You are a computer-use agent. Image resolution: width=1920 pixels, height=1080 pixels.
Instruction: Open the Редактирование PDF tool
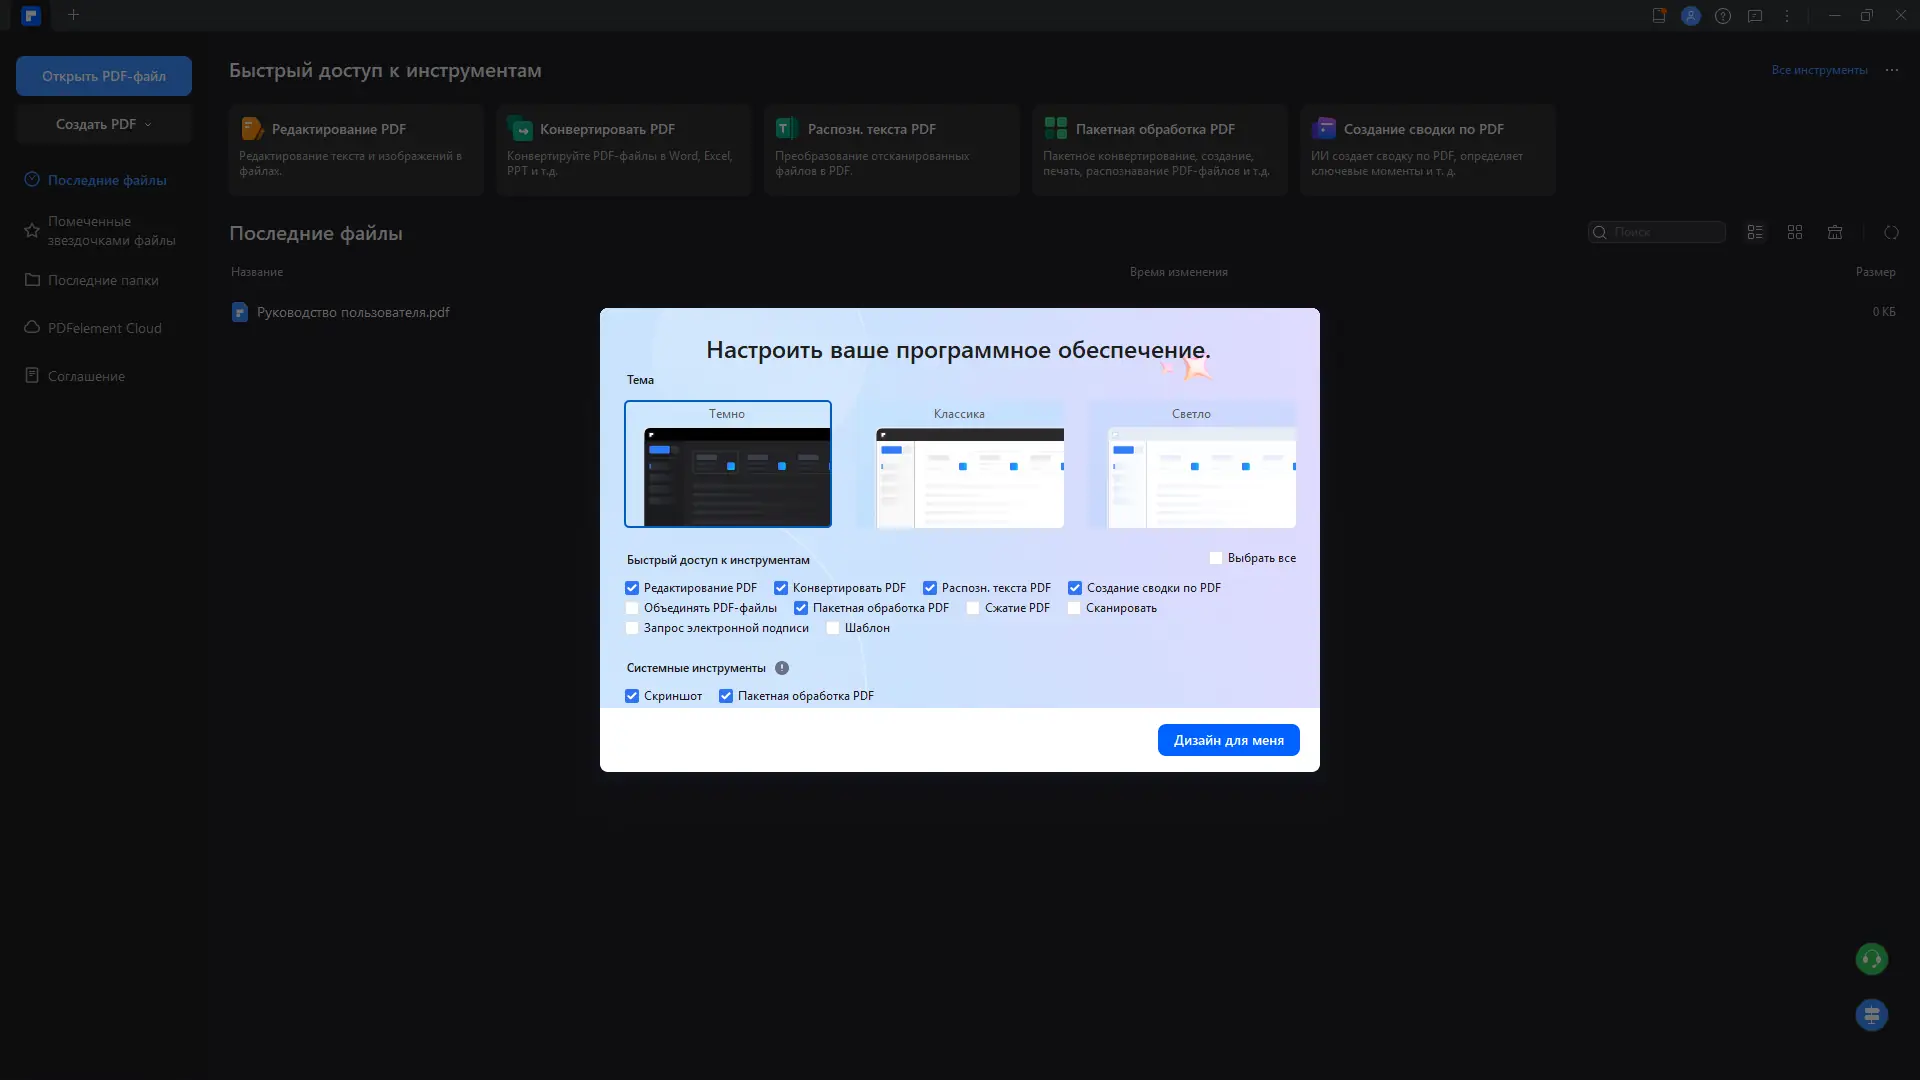tap(355, 149)
